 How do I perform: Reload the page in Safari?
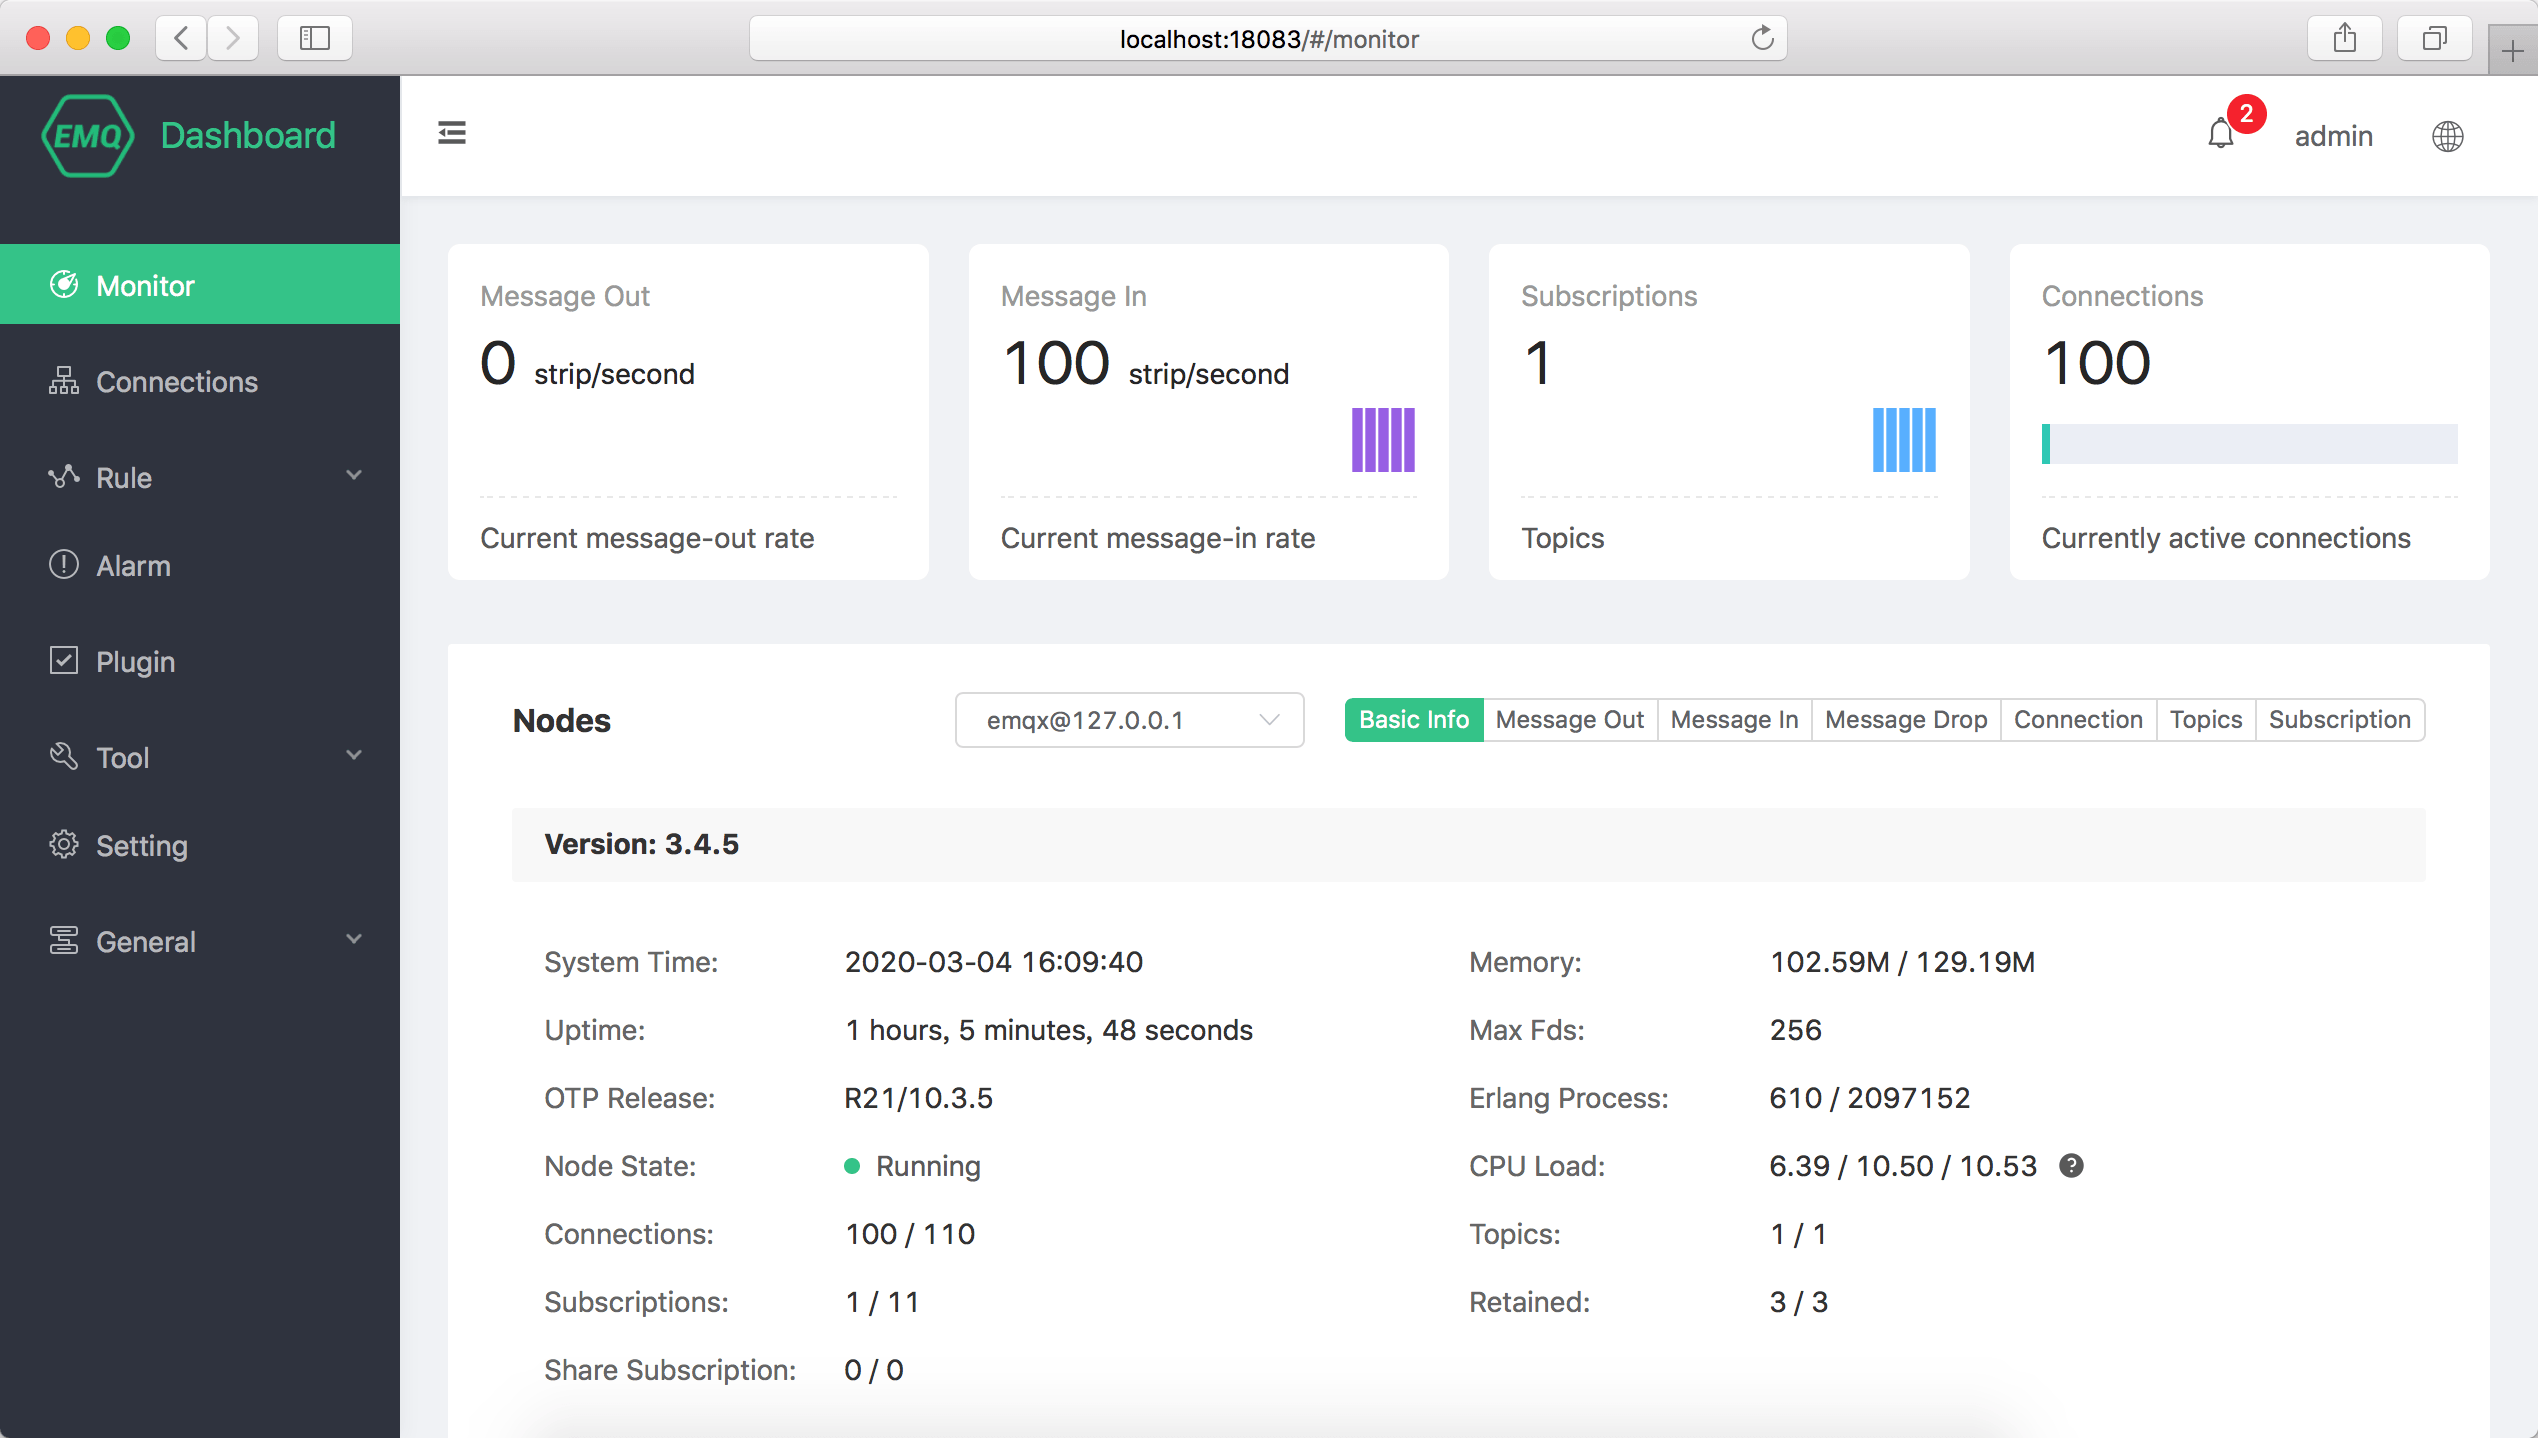click(x=1762, y=38)
